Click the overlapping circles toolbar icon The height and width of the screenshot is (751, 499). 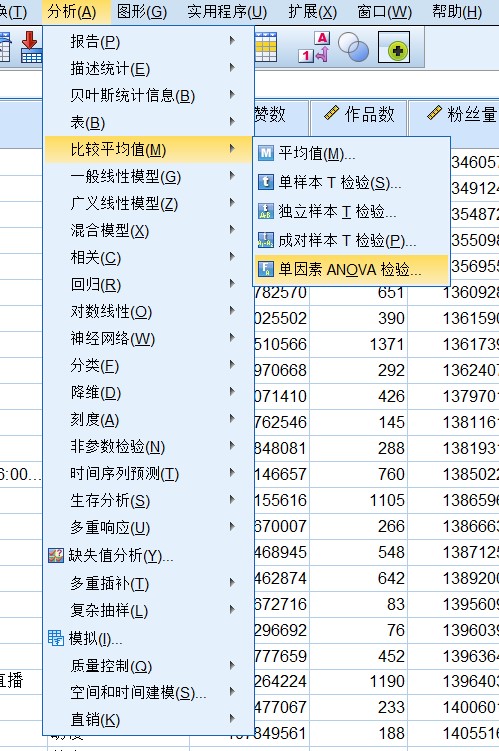(x=353, y=47)
